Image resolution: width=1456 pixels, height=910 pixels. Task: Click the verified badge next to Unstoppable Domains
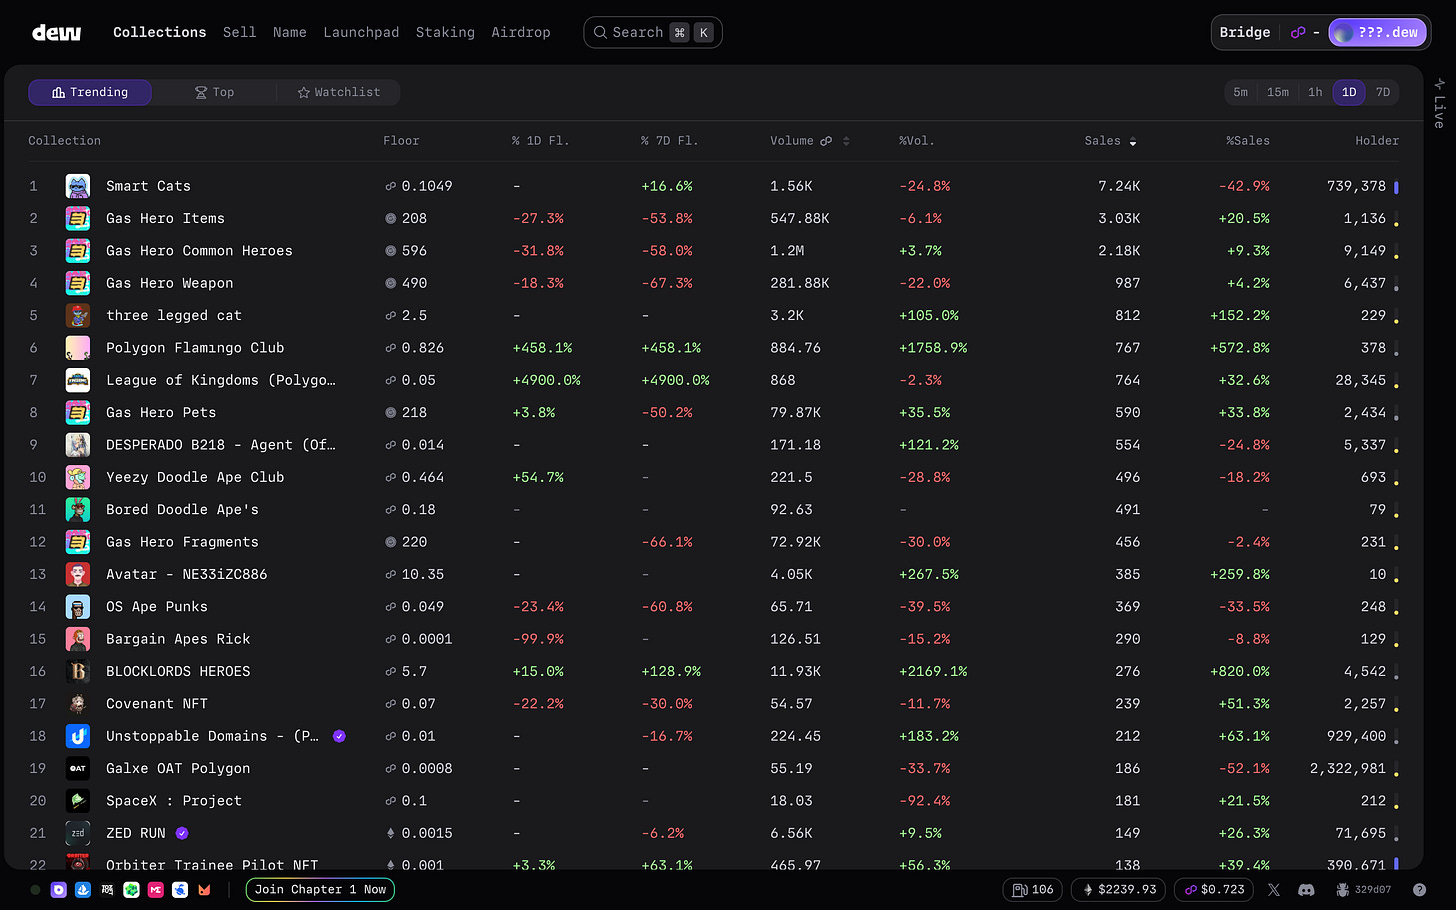[339, 736]
